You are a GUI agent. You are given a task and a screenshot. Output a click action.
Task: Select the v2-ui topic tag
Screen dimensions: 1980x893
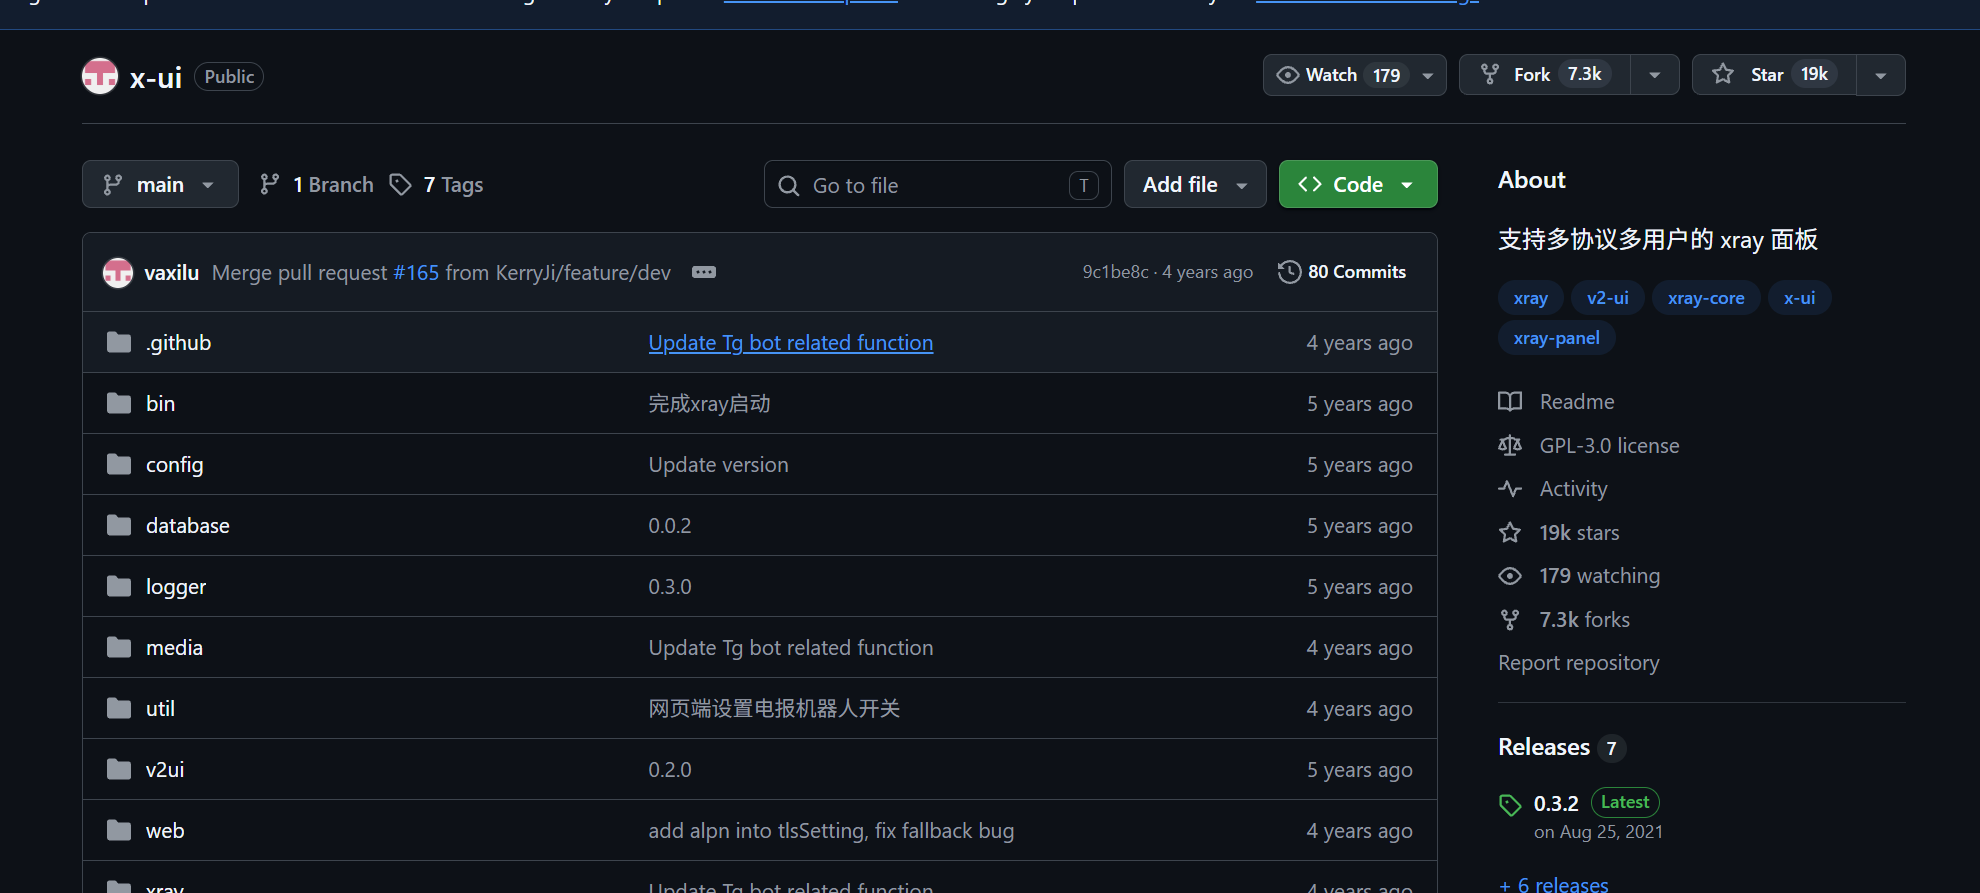click(1608, 298)
